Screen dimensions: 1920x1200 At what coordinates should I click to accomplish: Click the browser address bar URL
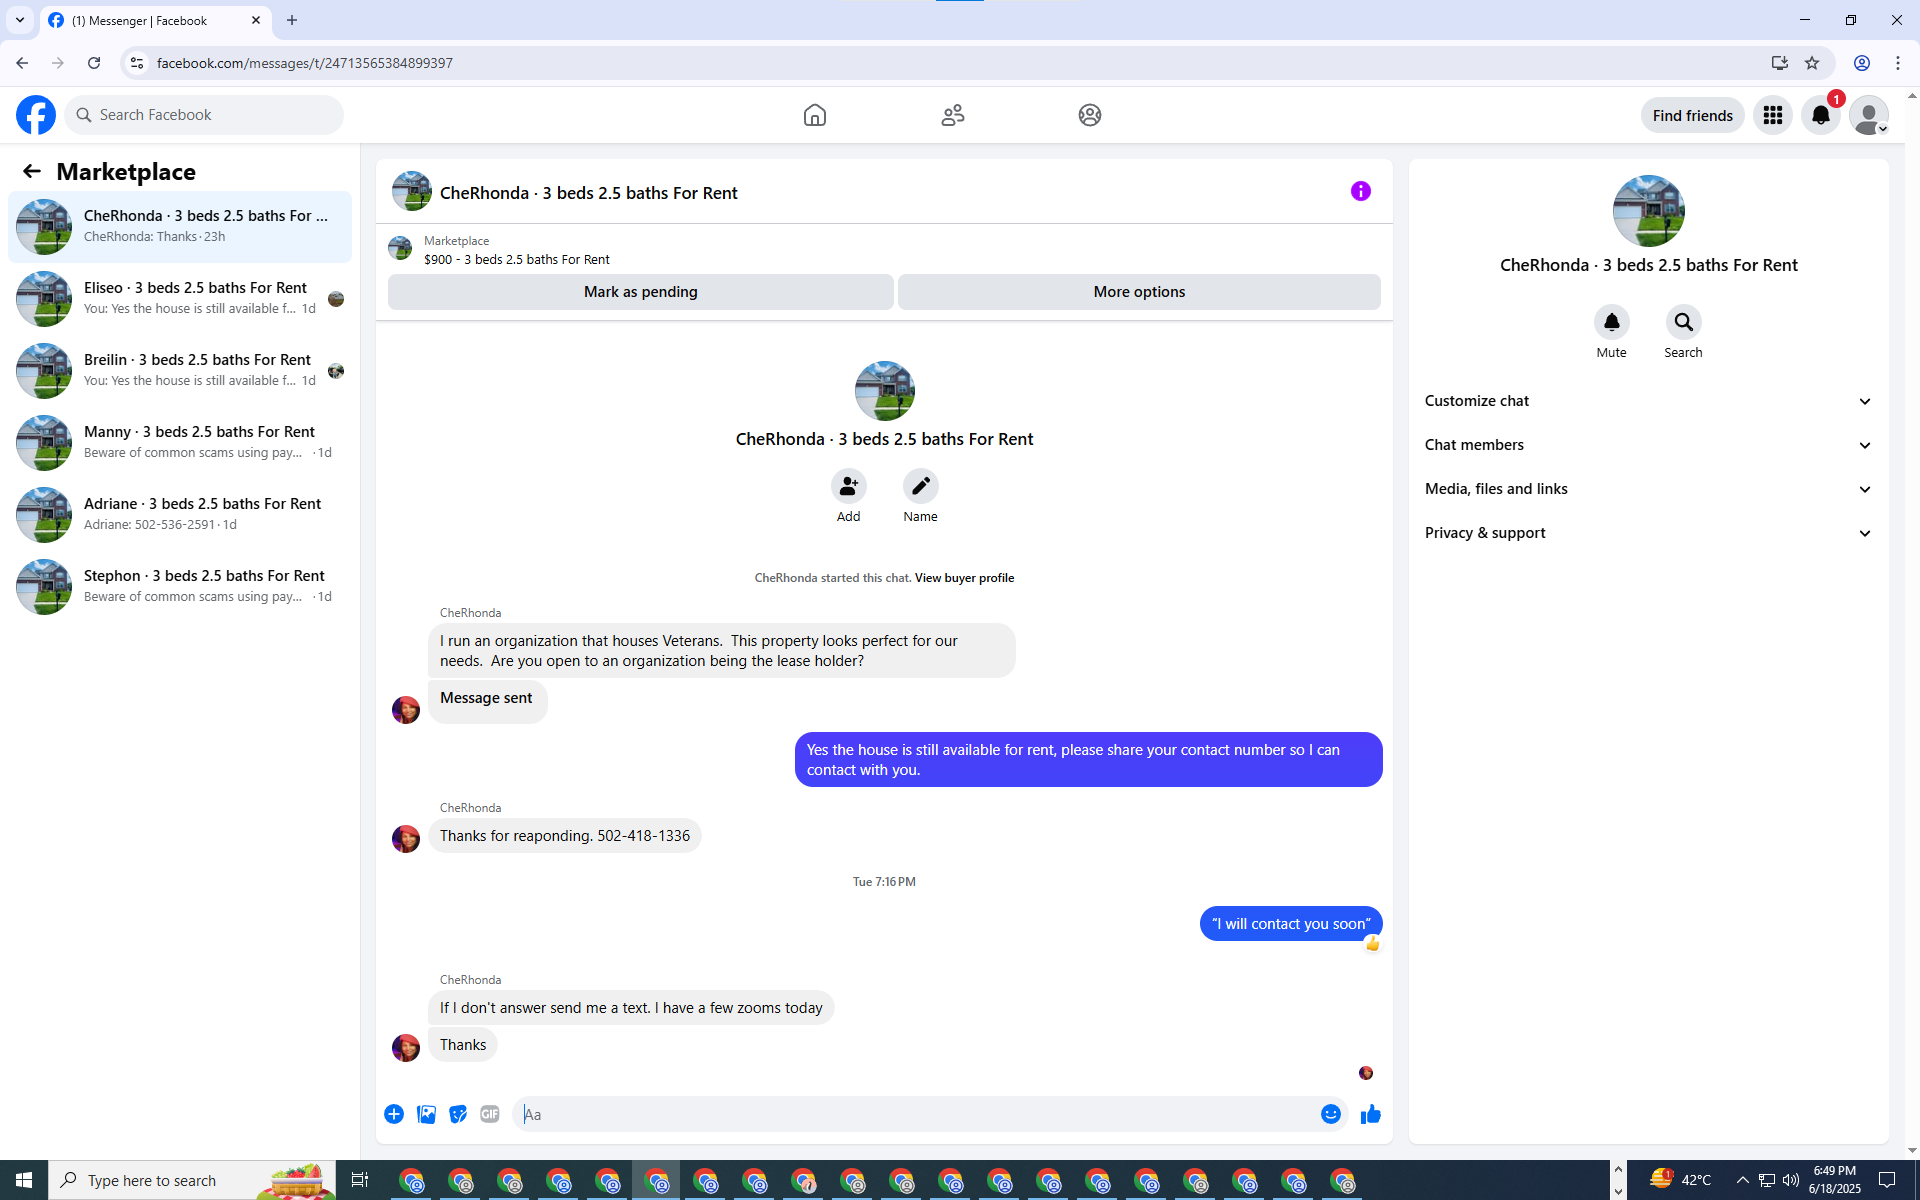point(305,63)
